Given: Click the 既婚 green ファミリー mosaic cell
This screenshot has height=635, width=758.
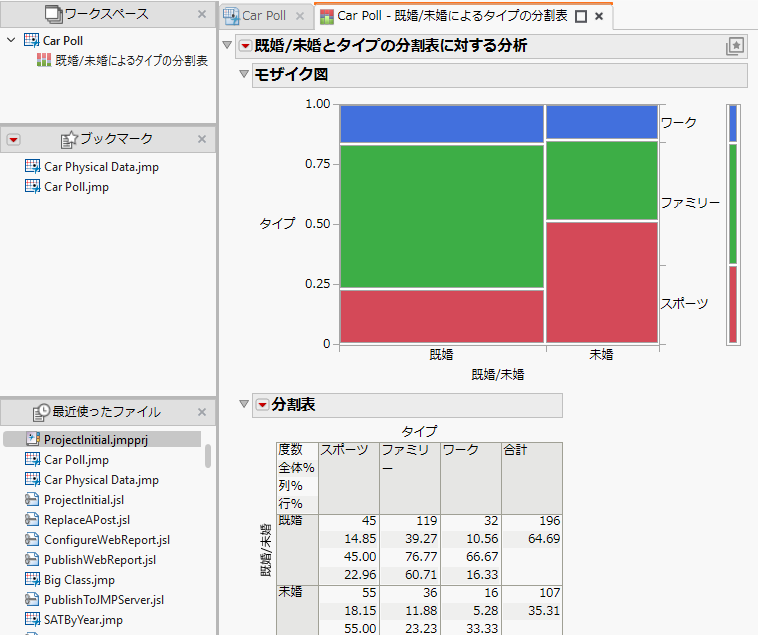Looking at the screenshot, I should click(x=442, y=216).
